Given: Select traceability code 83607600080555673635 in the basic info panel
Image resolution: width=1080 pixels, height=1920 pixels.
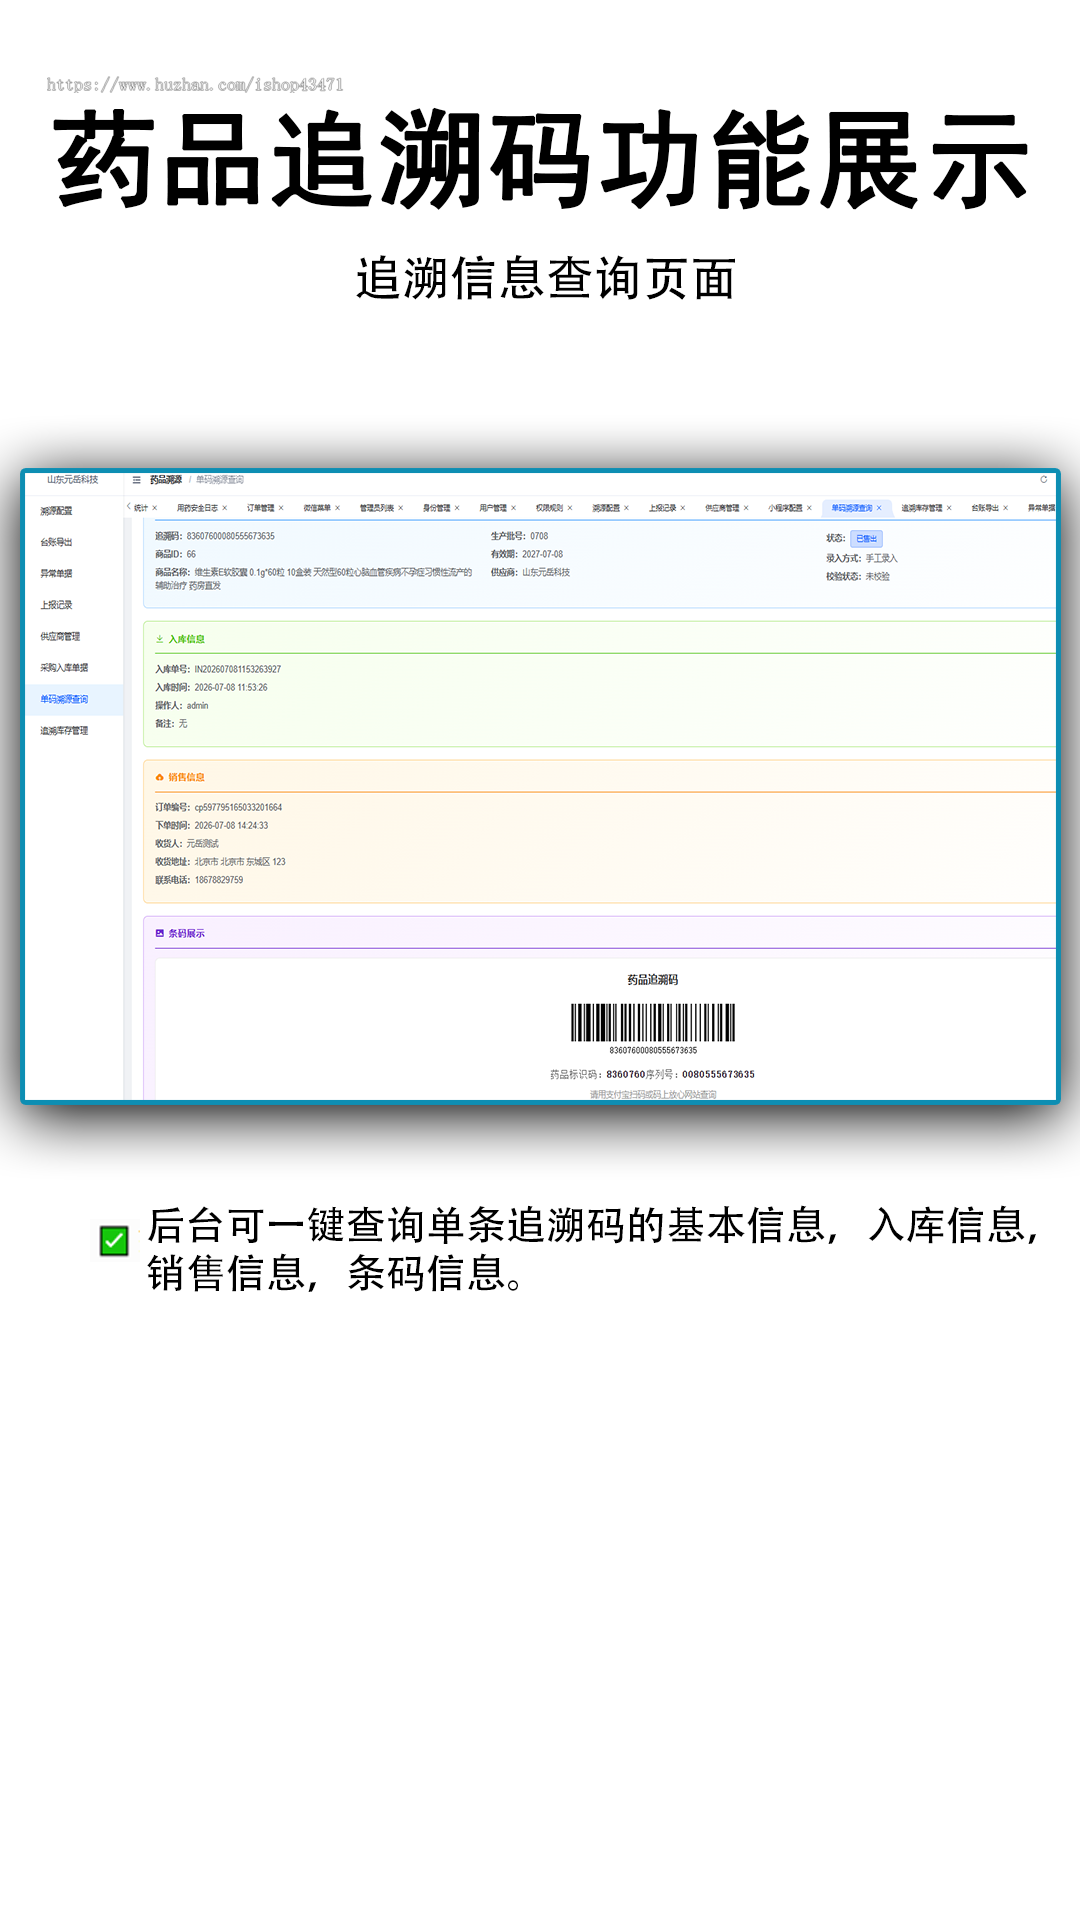Looking at the screenshot, I should click(231, 537).
